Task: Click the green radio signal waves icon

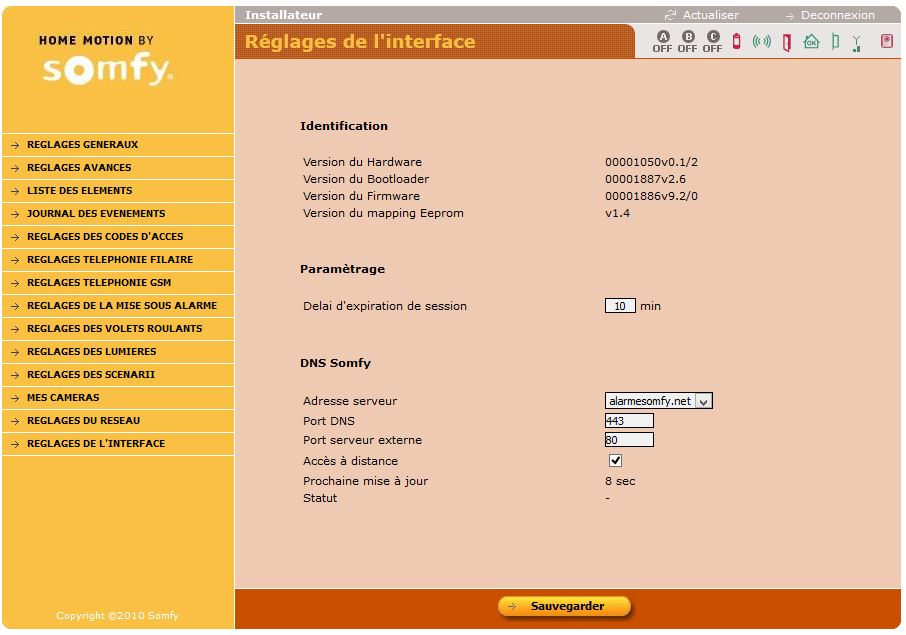Action: [762, 41]
